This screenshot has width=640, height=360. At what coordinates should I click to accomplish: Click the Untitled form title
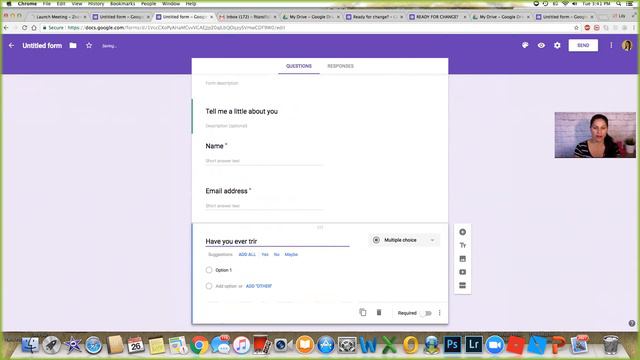[x=42, y=46]
